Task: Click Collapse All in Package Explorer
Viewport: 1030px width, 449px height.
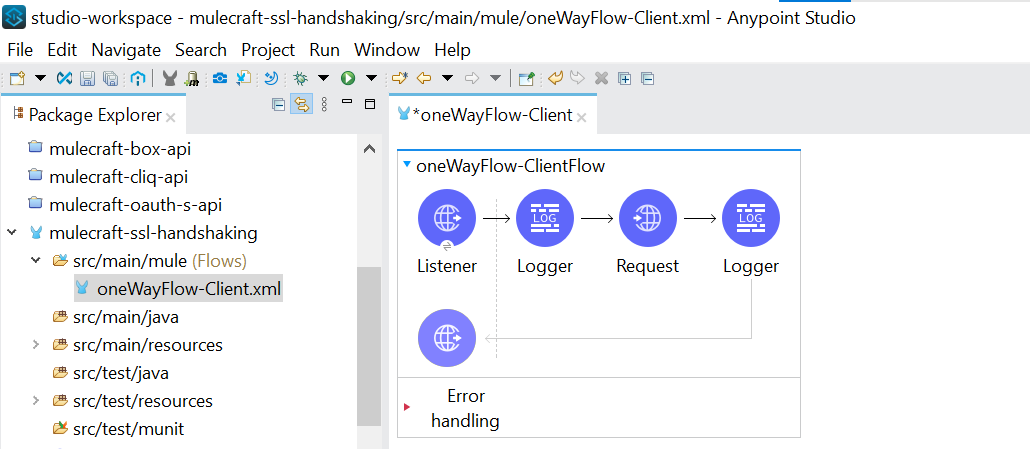Action: (x=278, y=105)
